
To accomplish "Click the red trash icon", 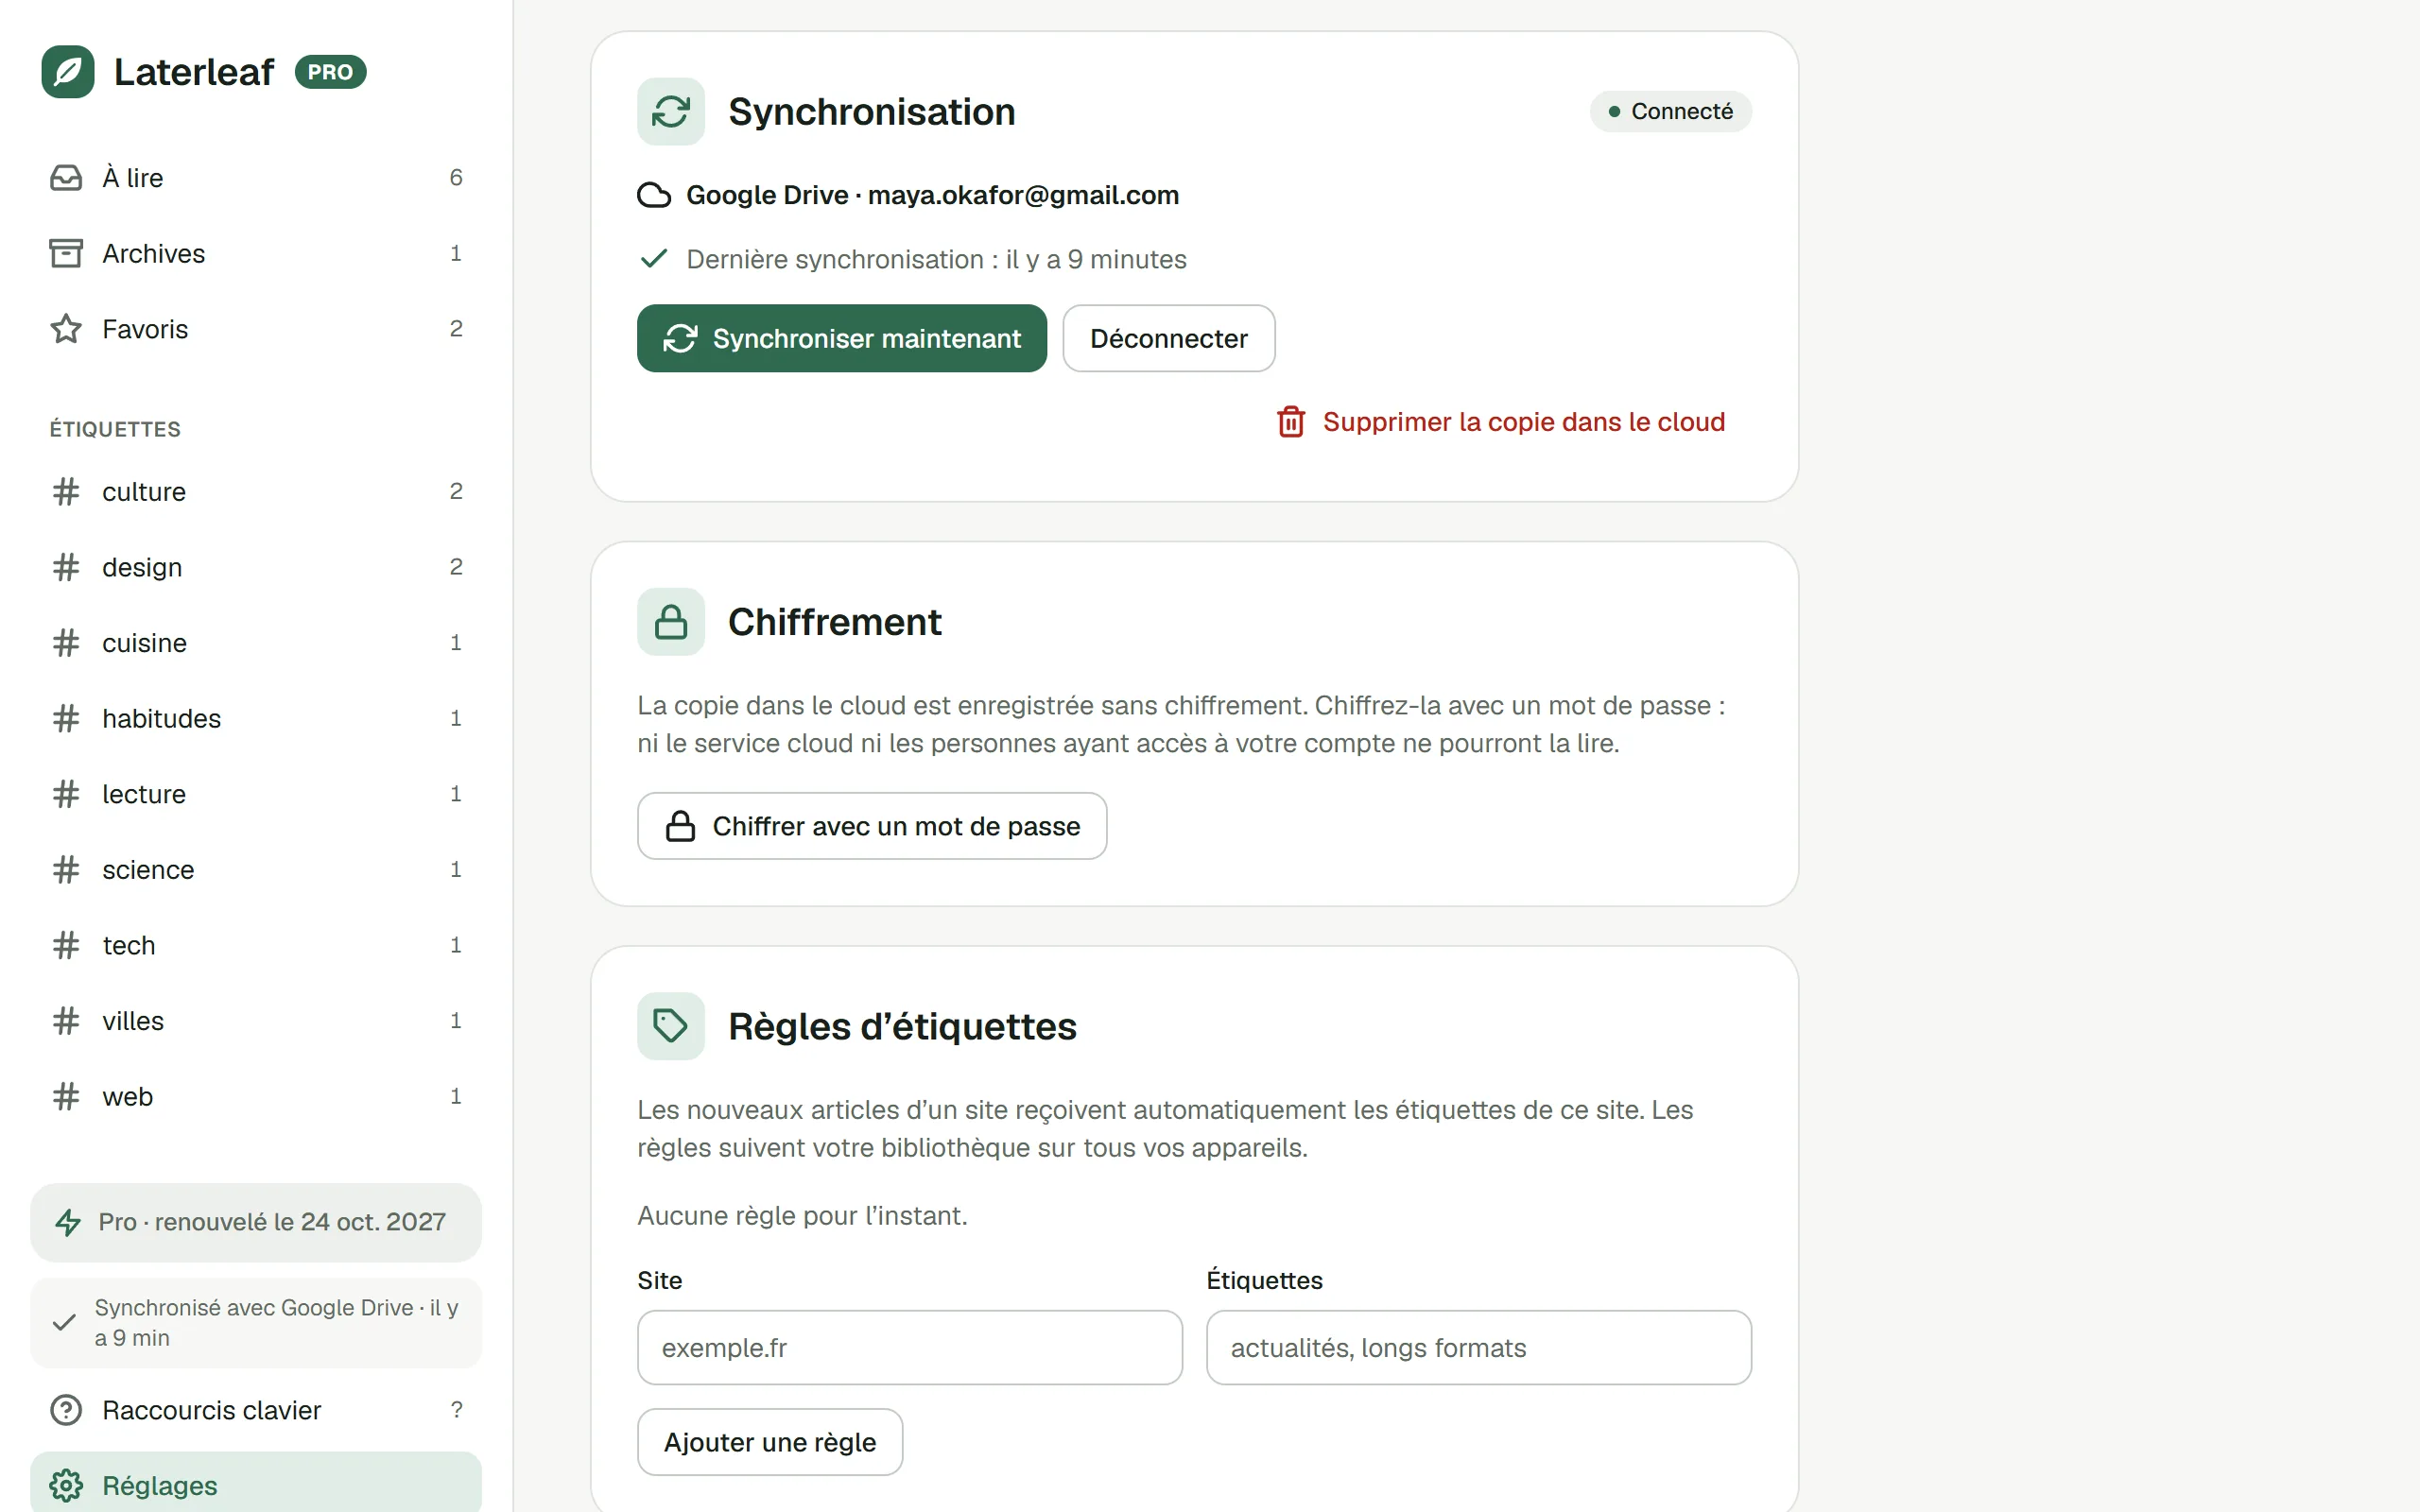I will pyautogui.click(x=1291, y=422).
